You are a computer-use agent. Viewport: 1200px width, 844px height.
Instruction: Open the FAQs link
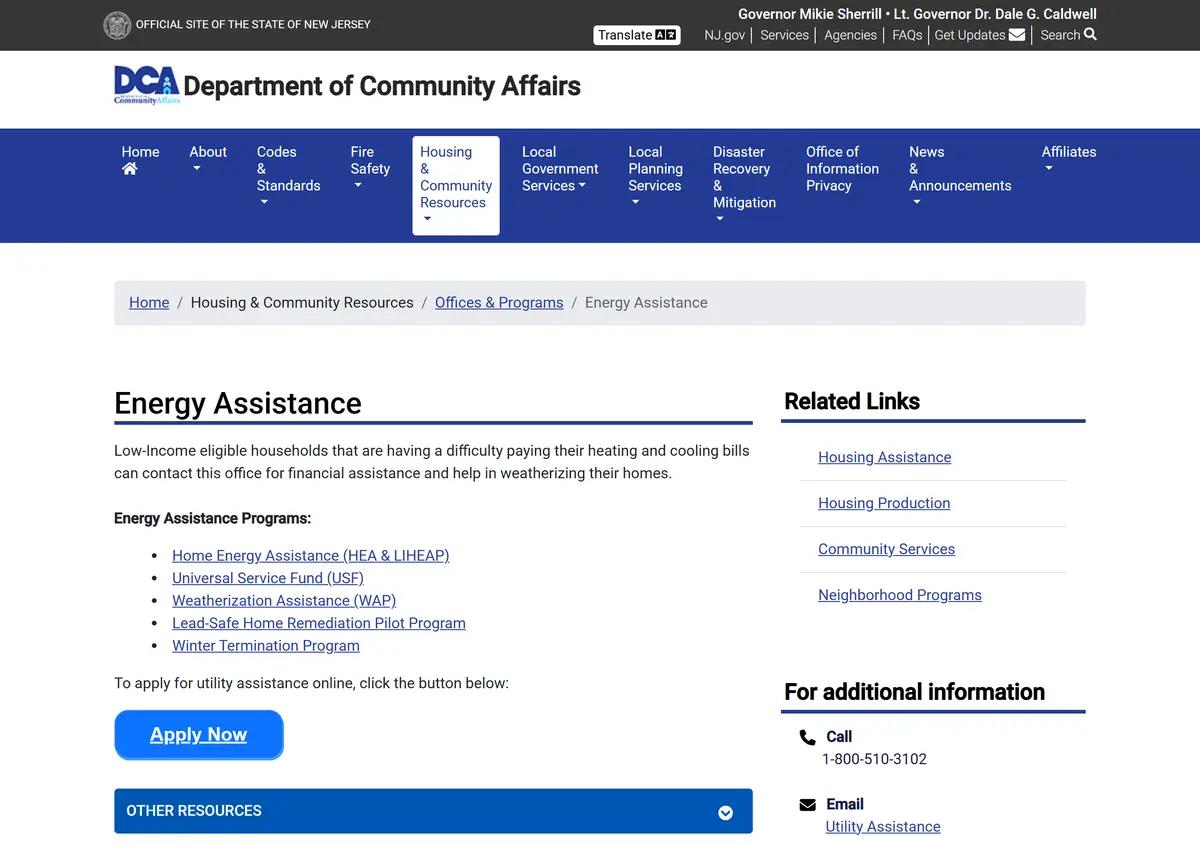907,35
